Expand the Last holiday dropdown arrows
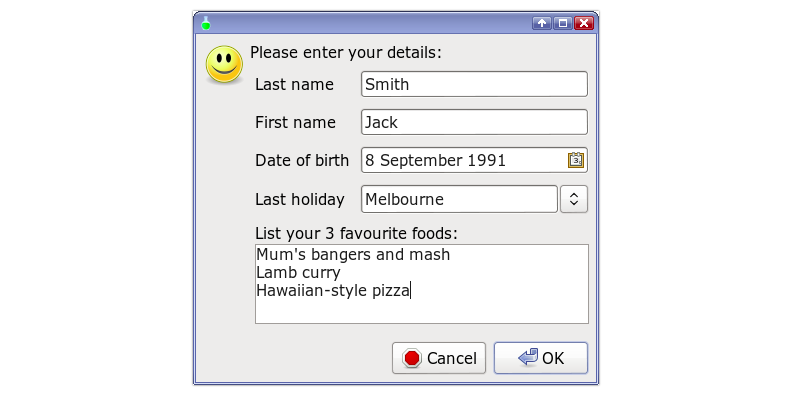This screenshot has height=397, width=793. [x=574, y=199]
